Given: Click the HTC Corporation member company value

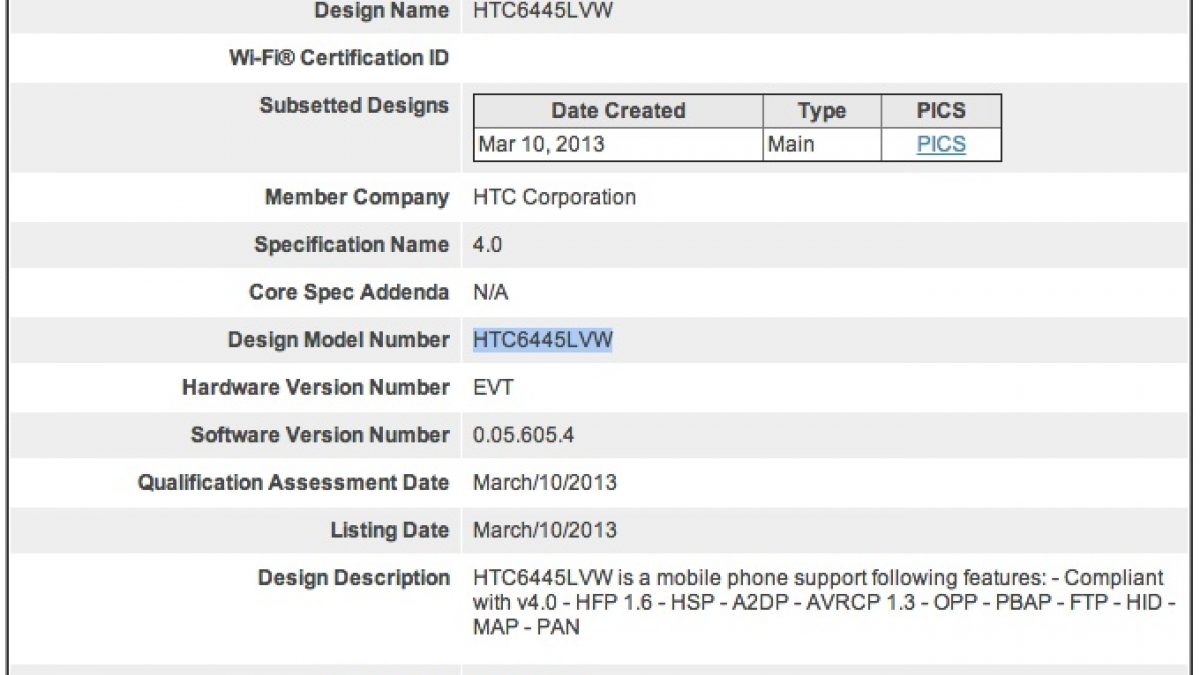Looking at the screenshot, I should click(554, 197).
